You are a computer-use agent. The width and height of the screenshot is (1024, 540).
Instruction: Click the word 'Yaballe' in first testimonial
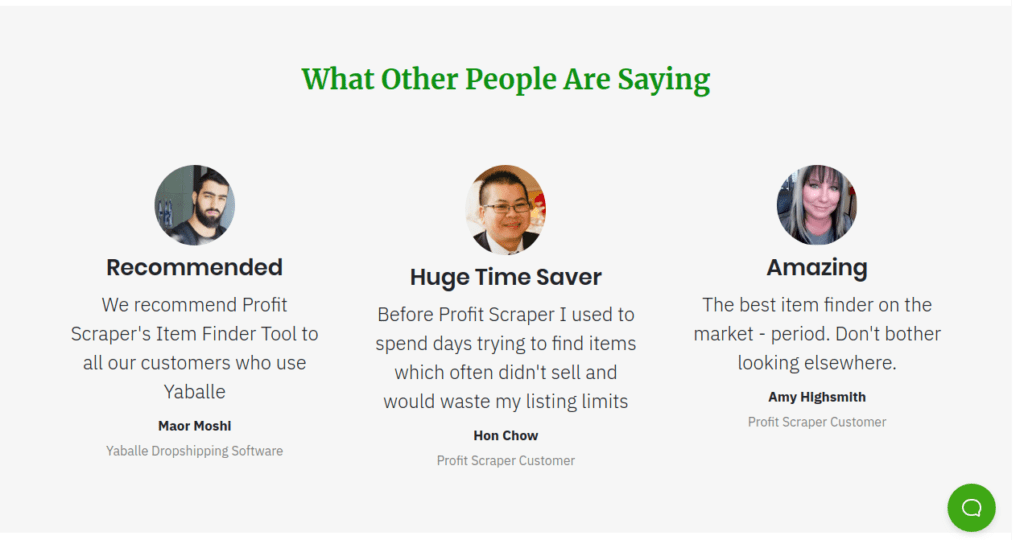point(195,392)
